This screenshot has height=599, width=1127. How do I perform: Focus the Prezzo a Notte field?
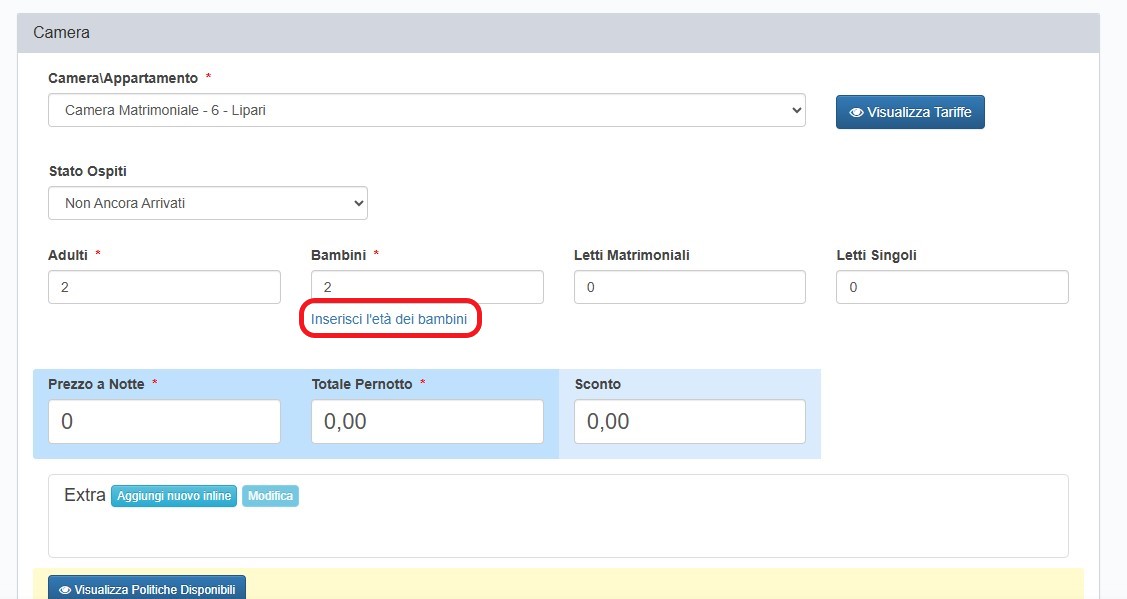point(164,422)
